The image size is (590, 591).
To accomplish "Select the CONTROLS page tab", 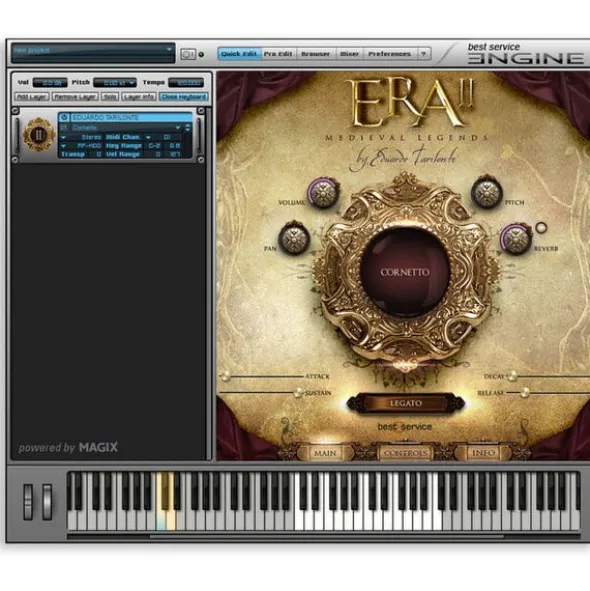I will (405, 453).
